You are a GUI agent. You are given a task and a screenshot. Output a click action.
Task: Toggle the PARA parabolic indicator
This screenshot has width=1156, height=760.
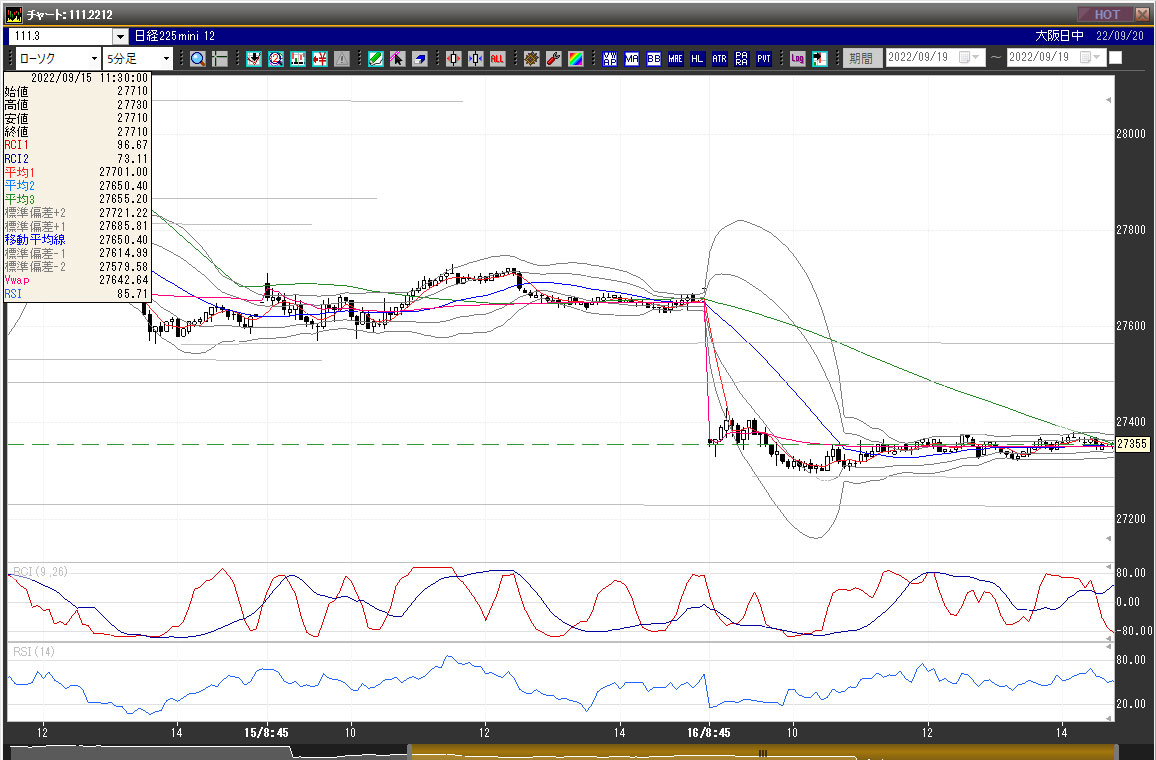click(x=742, y=59)
